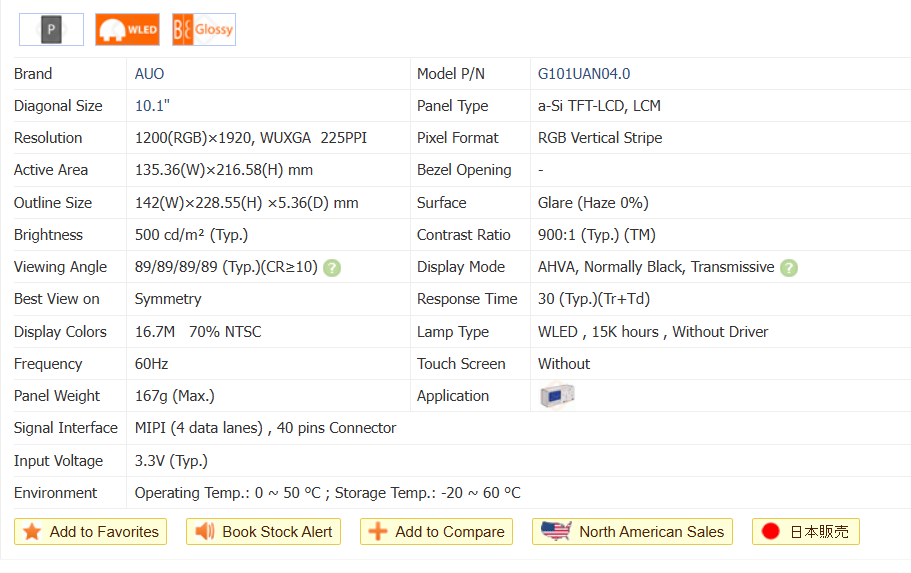Click the AUO brand name value
This screenshot has height=573, width=911.
(x=150, y=74)
